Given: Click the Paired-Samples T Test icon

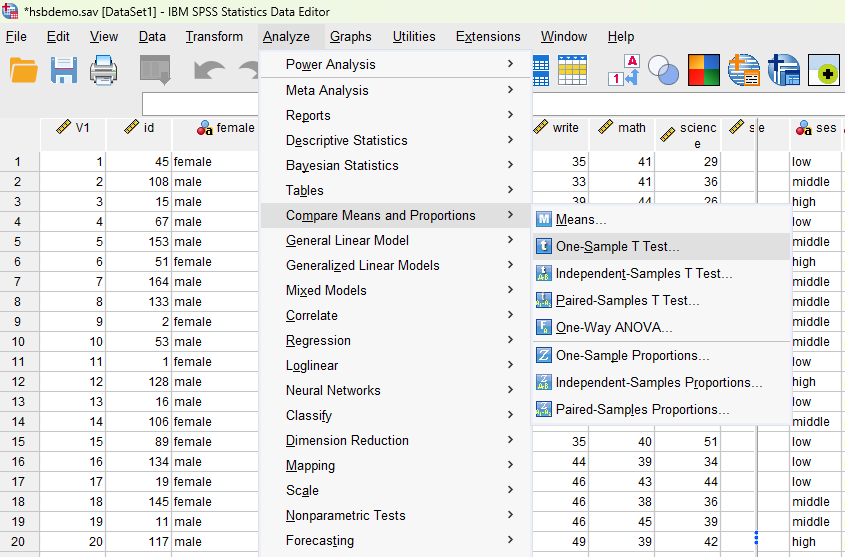Looking at the screenshot, I should [x=544, y=300].
